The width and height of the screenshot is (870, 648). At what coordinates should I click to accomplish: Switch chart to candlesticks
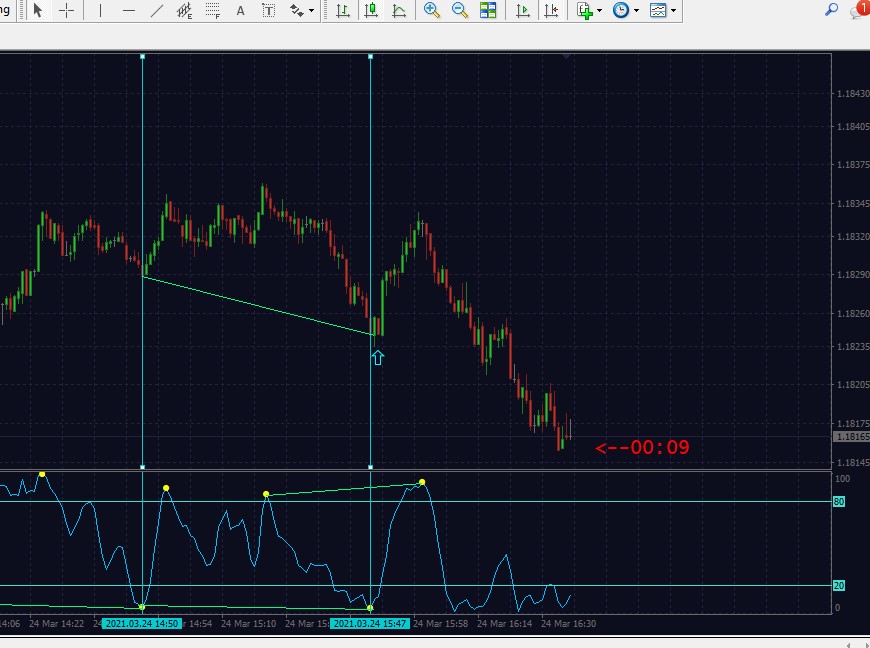click(x=371, y=10)
